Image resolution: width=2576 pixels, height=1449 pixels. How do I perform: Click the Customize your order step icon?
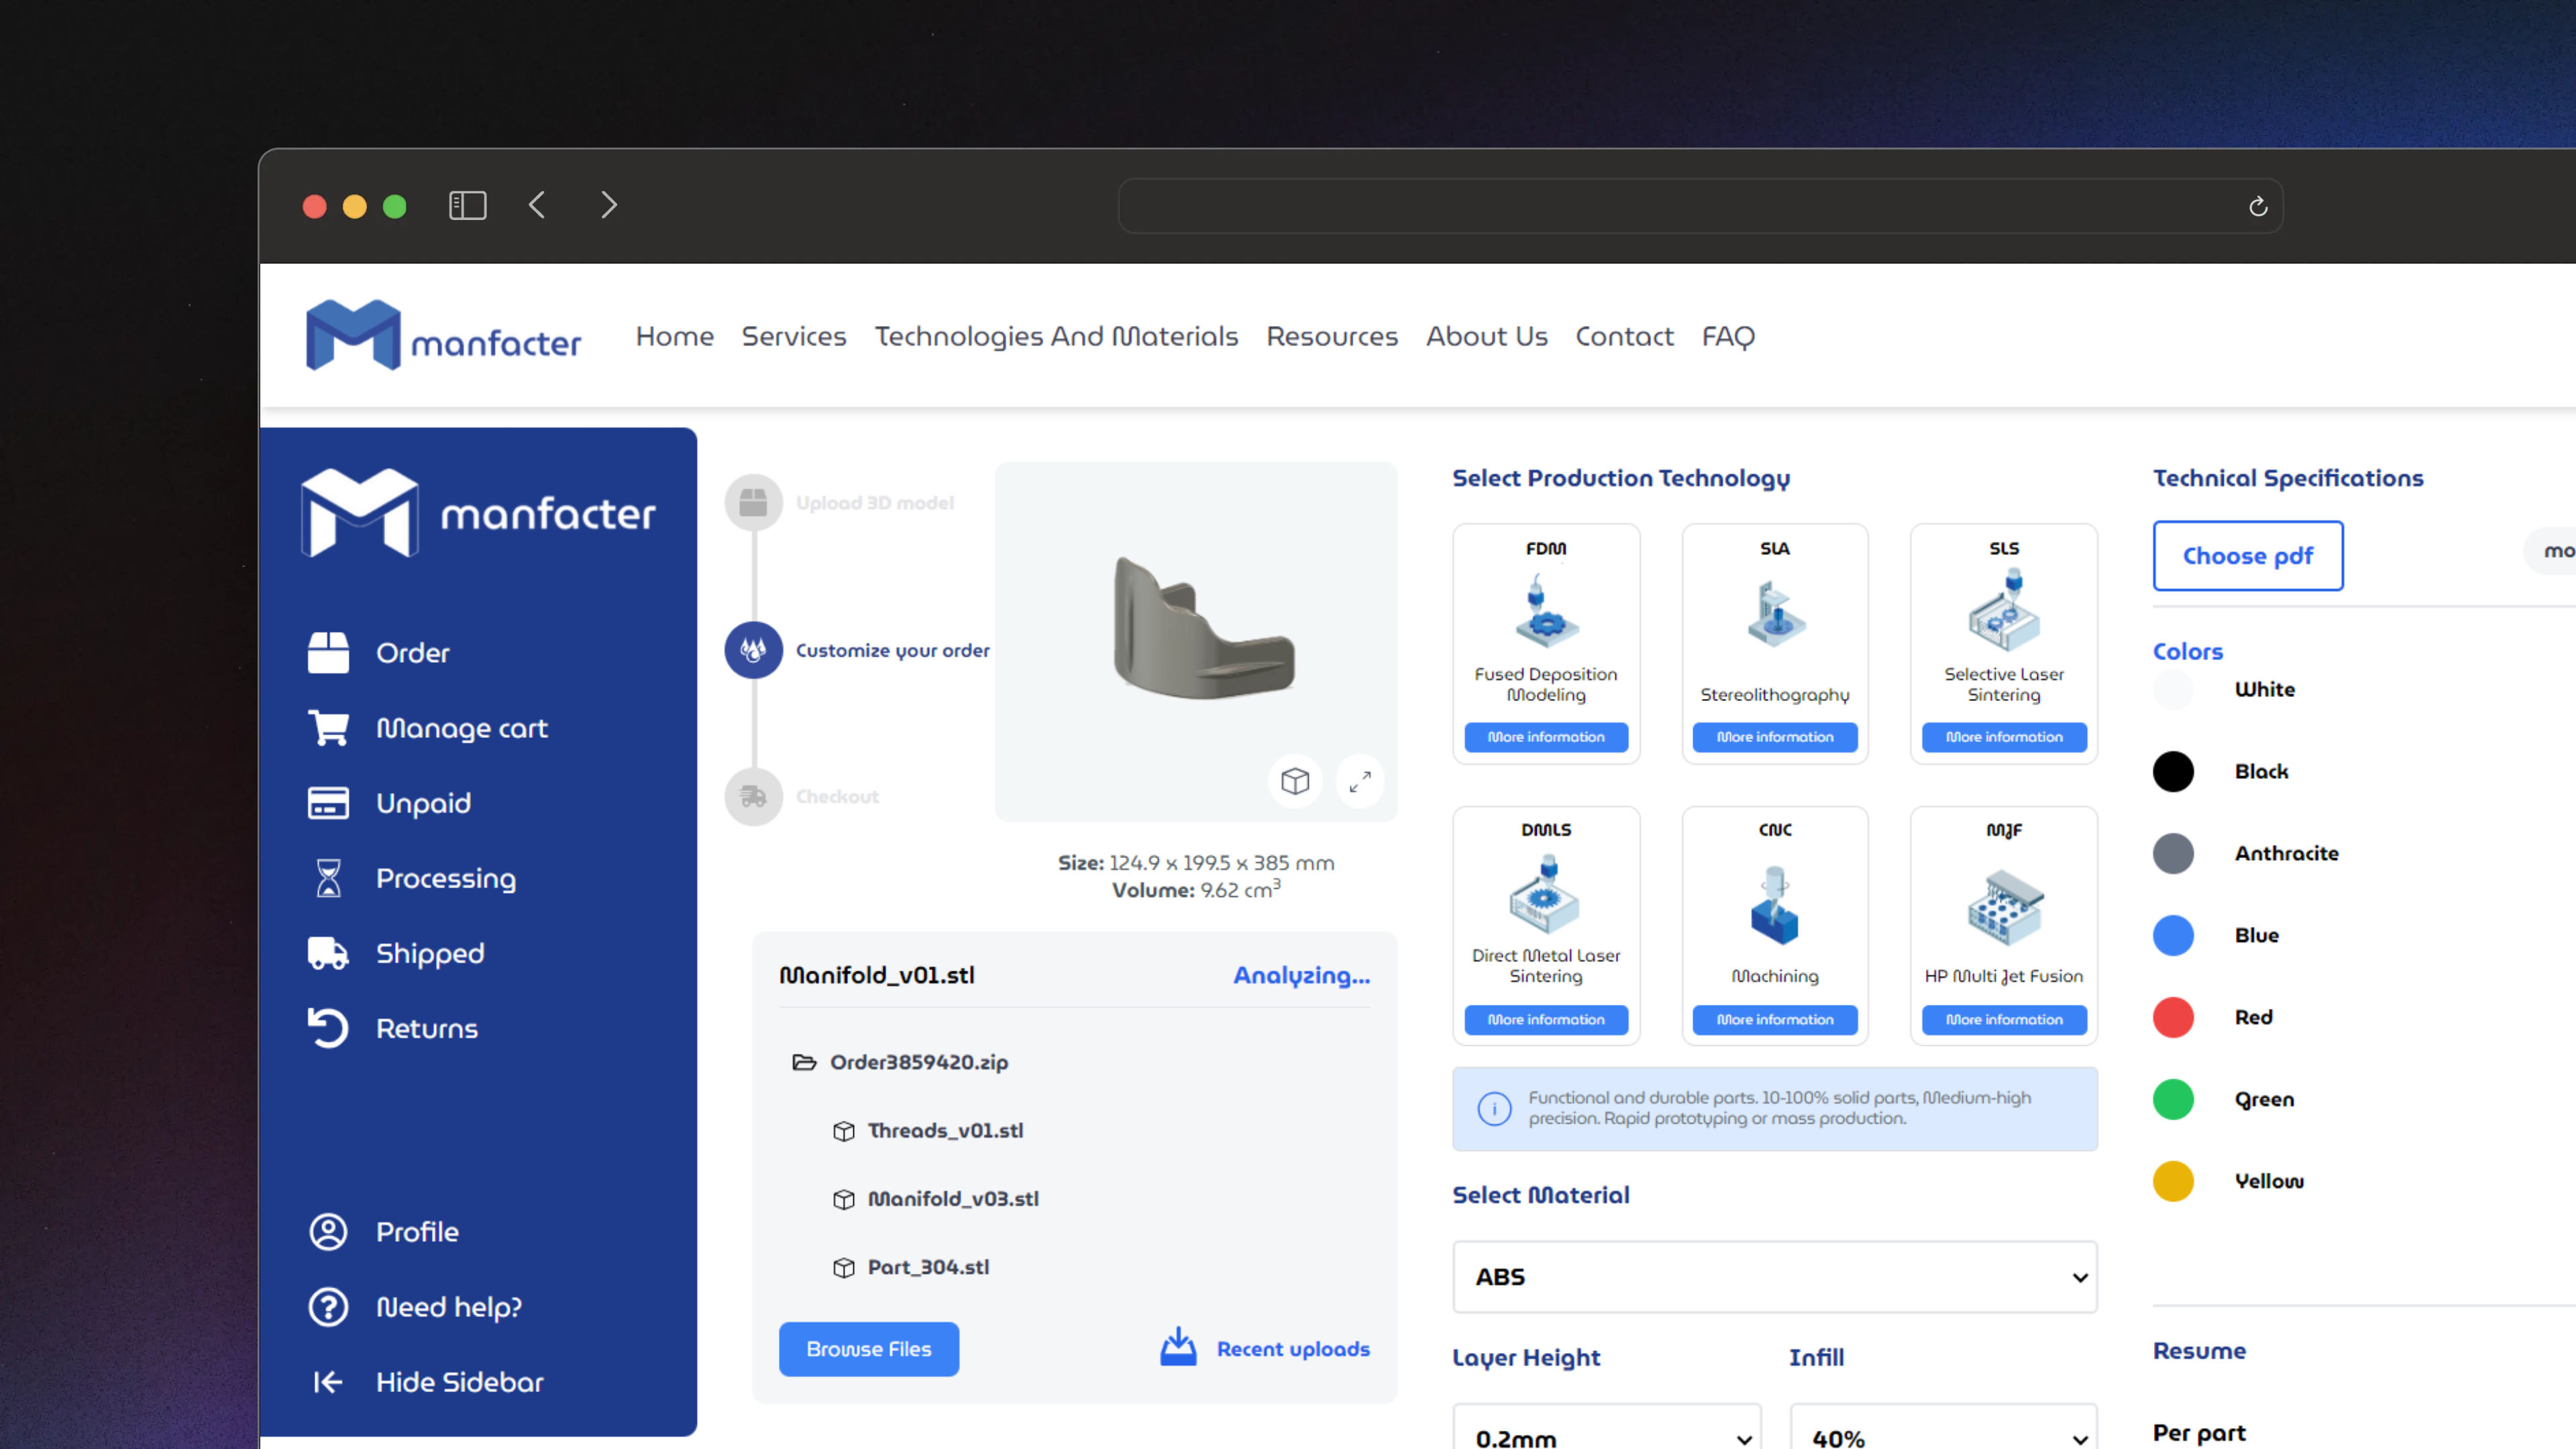coord(753,650)
